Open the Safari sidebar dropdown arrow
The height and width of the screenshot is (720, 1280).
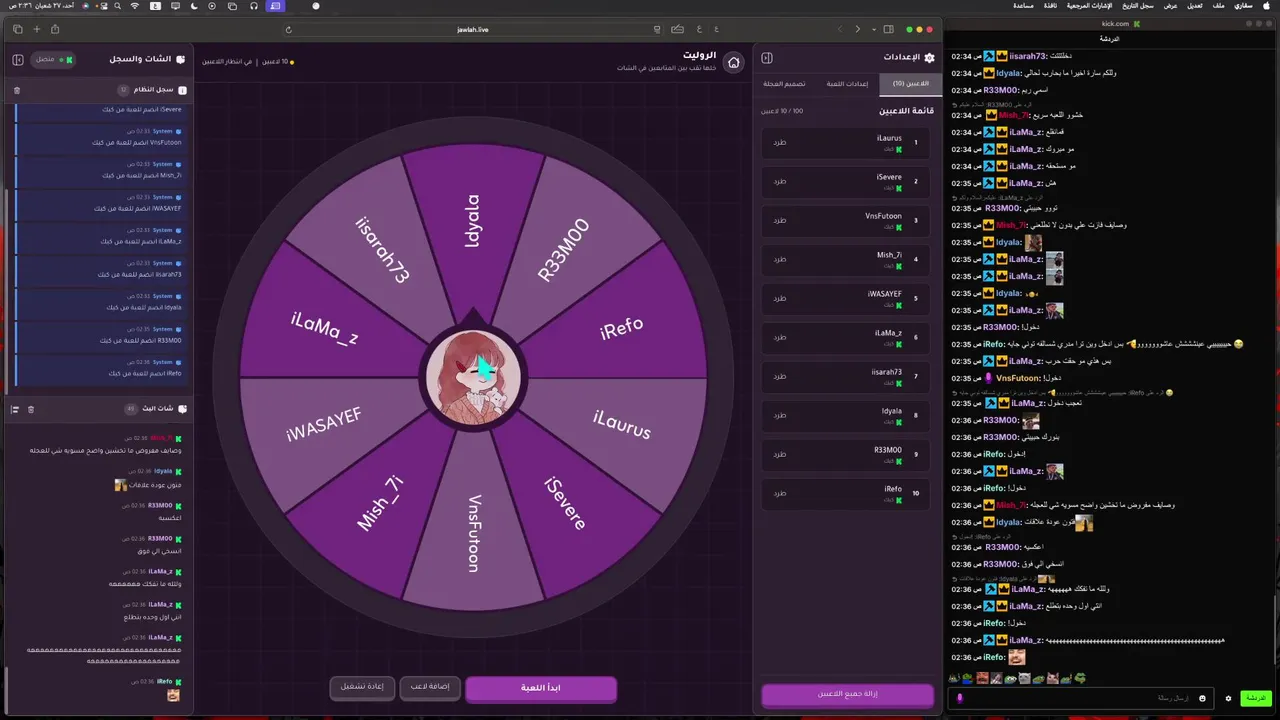(x=874, y=29)
